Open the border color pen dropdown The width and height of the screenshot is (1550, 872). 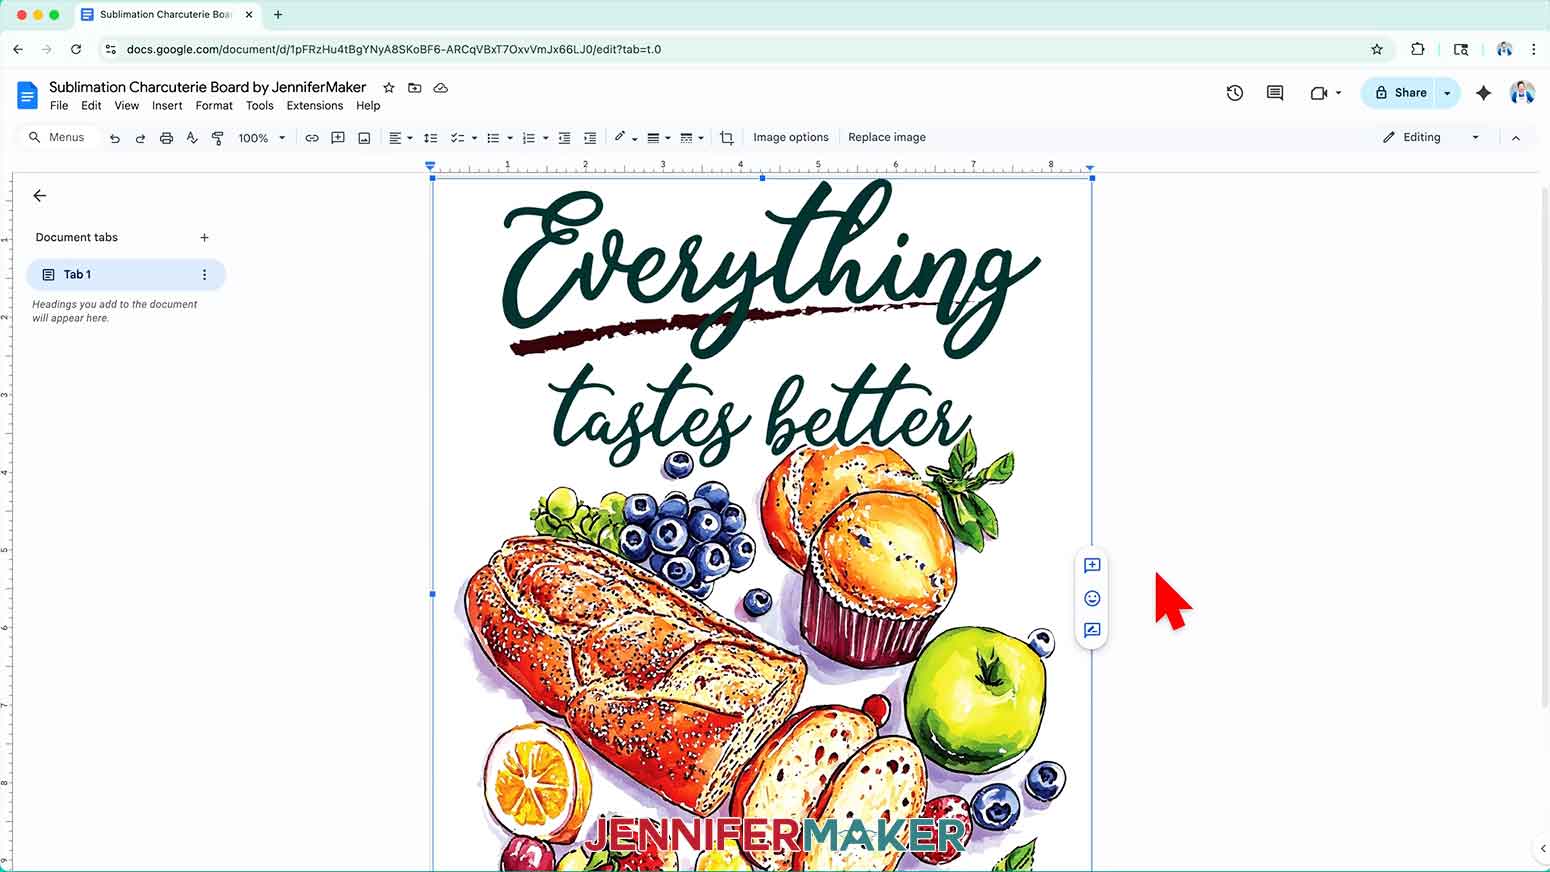(626, 138)
